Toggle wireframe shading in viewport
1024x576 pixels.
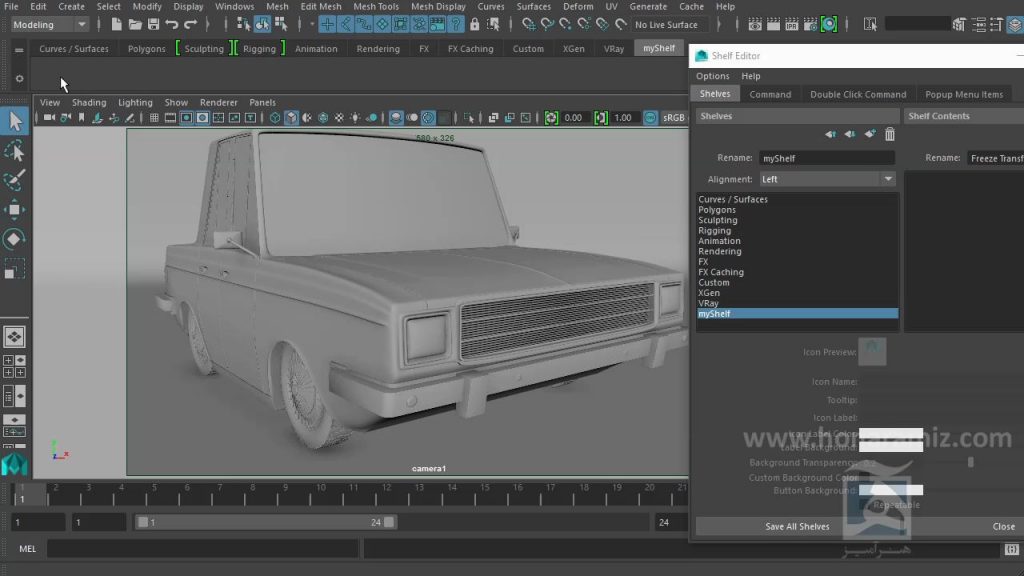(275, 118)
